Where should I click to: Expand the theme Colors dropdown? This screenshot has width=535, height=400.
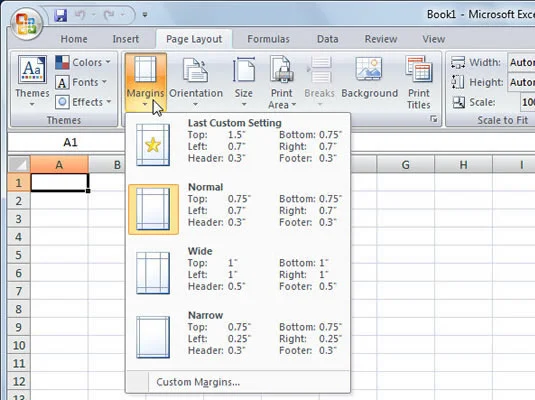pos(83,62)
